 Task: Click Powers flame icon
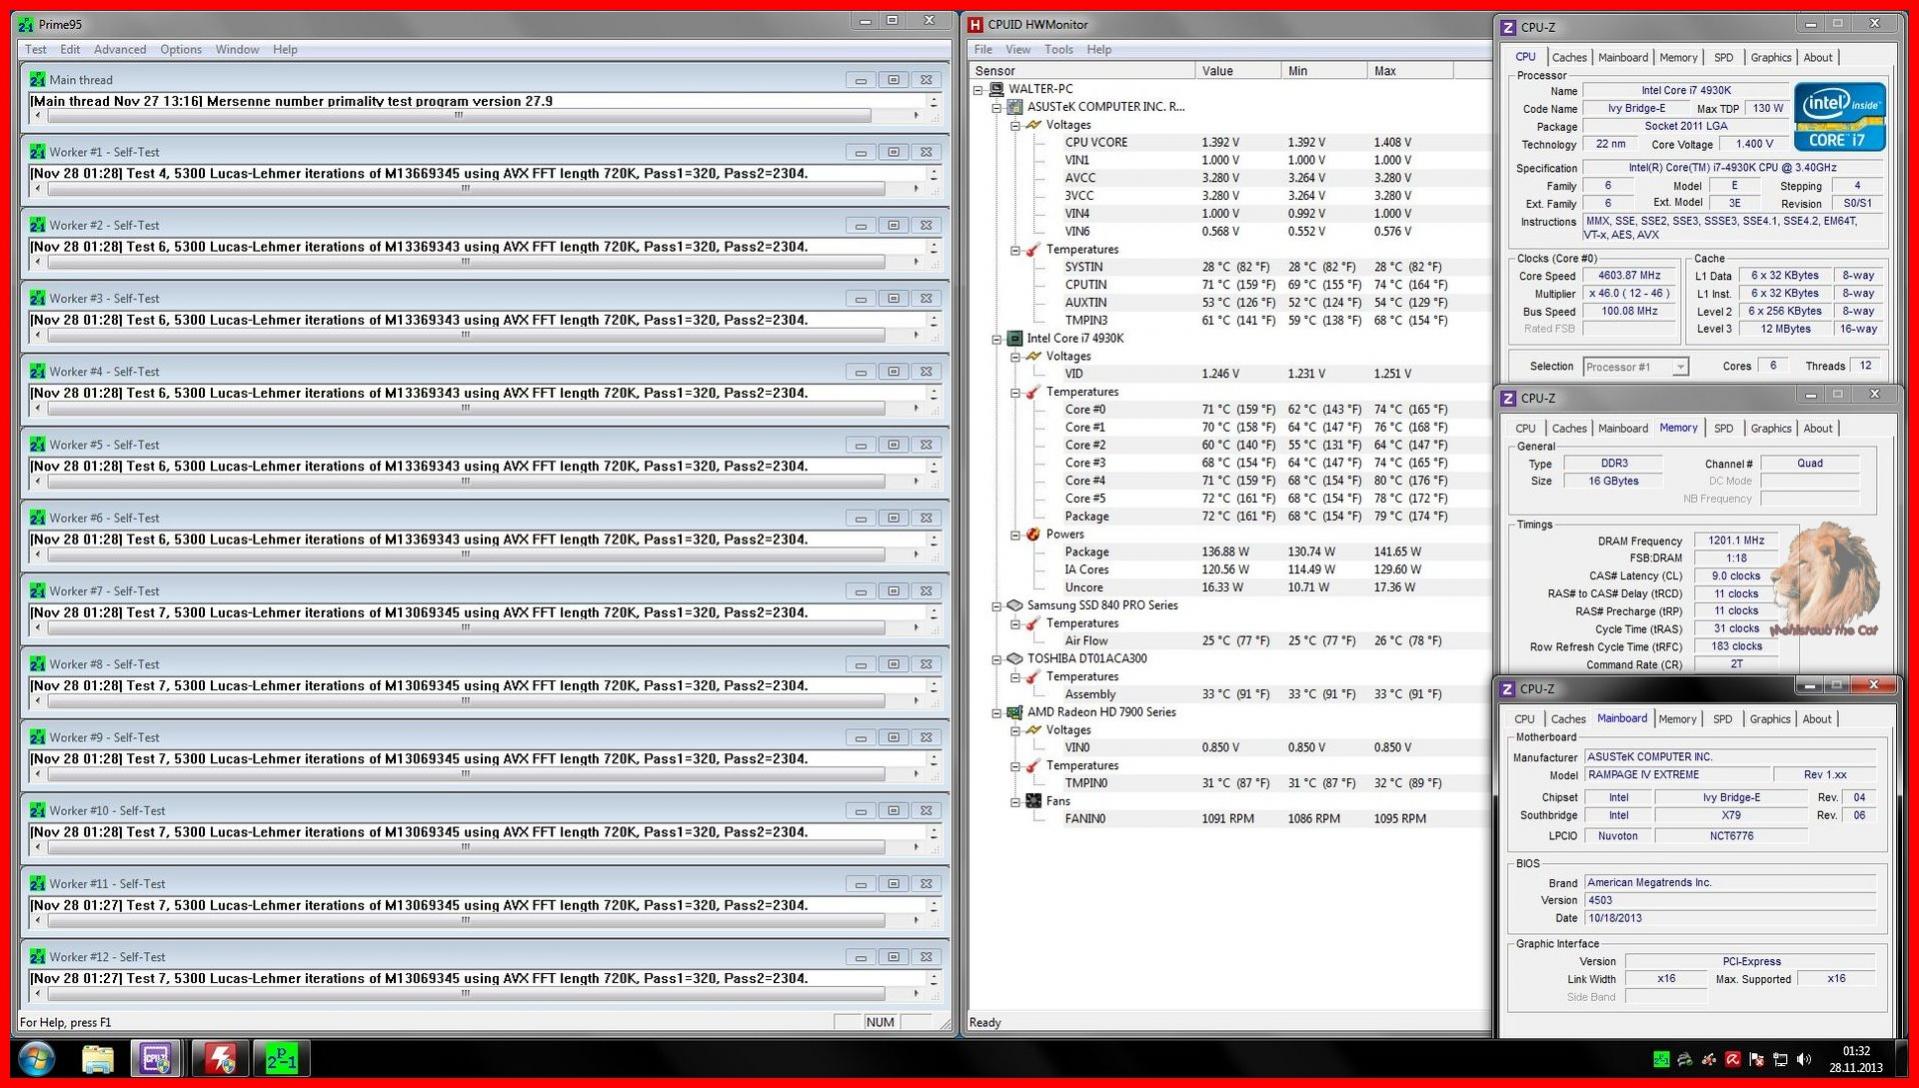click(1034, 534)
